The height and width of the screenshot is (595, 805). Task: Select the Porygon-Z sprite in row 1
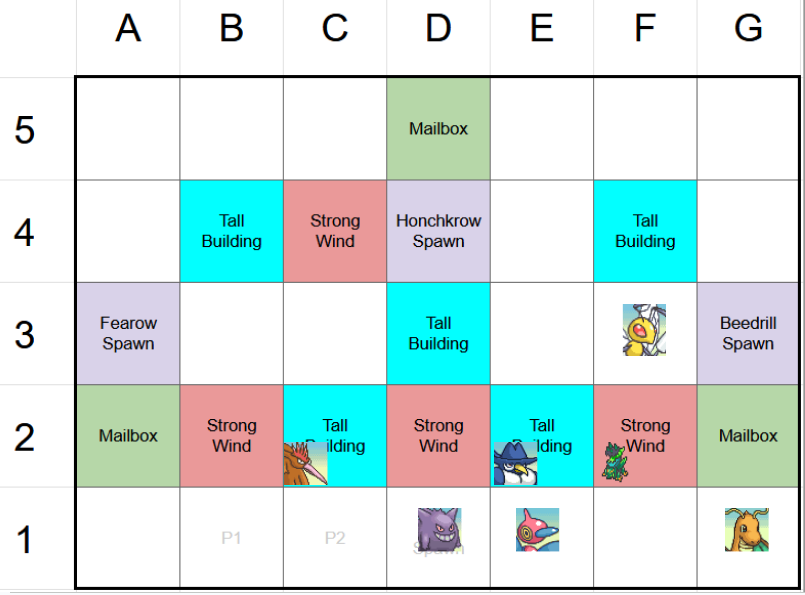coord(537,529)
